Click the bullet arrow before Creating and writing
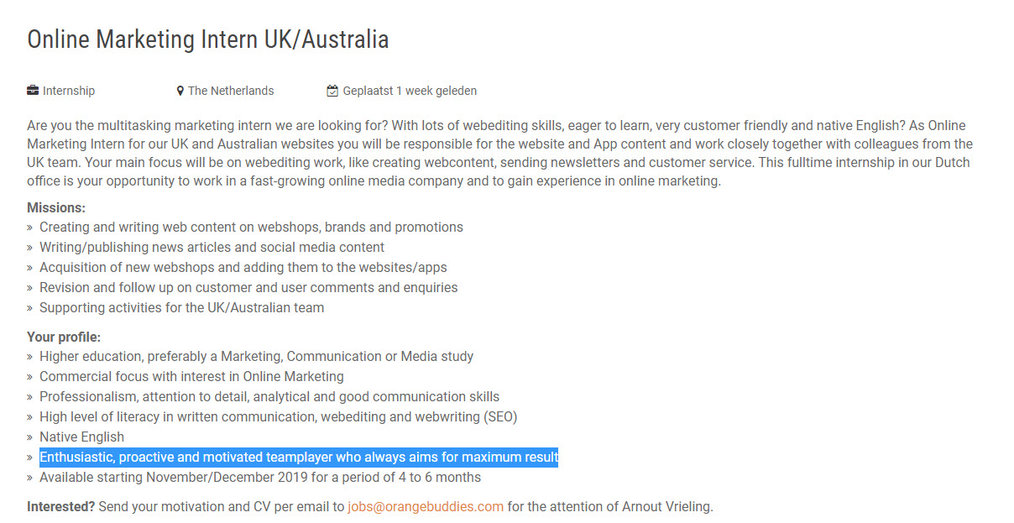1014x523 pixels. point(30,228)
